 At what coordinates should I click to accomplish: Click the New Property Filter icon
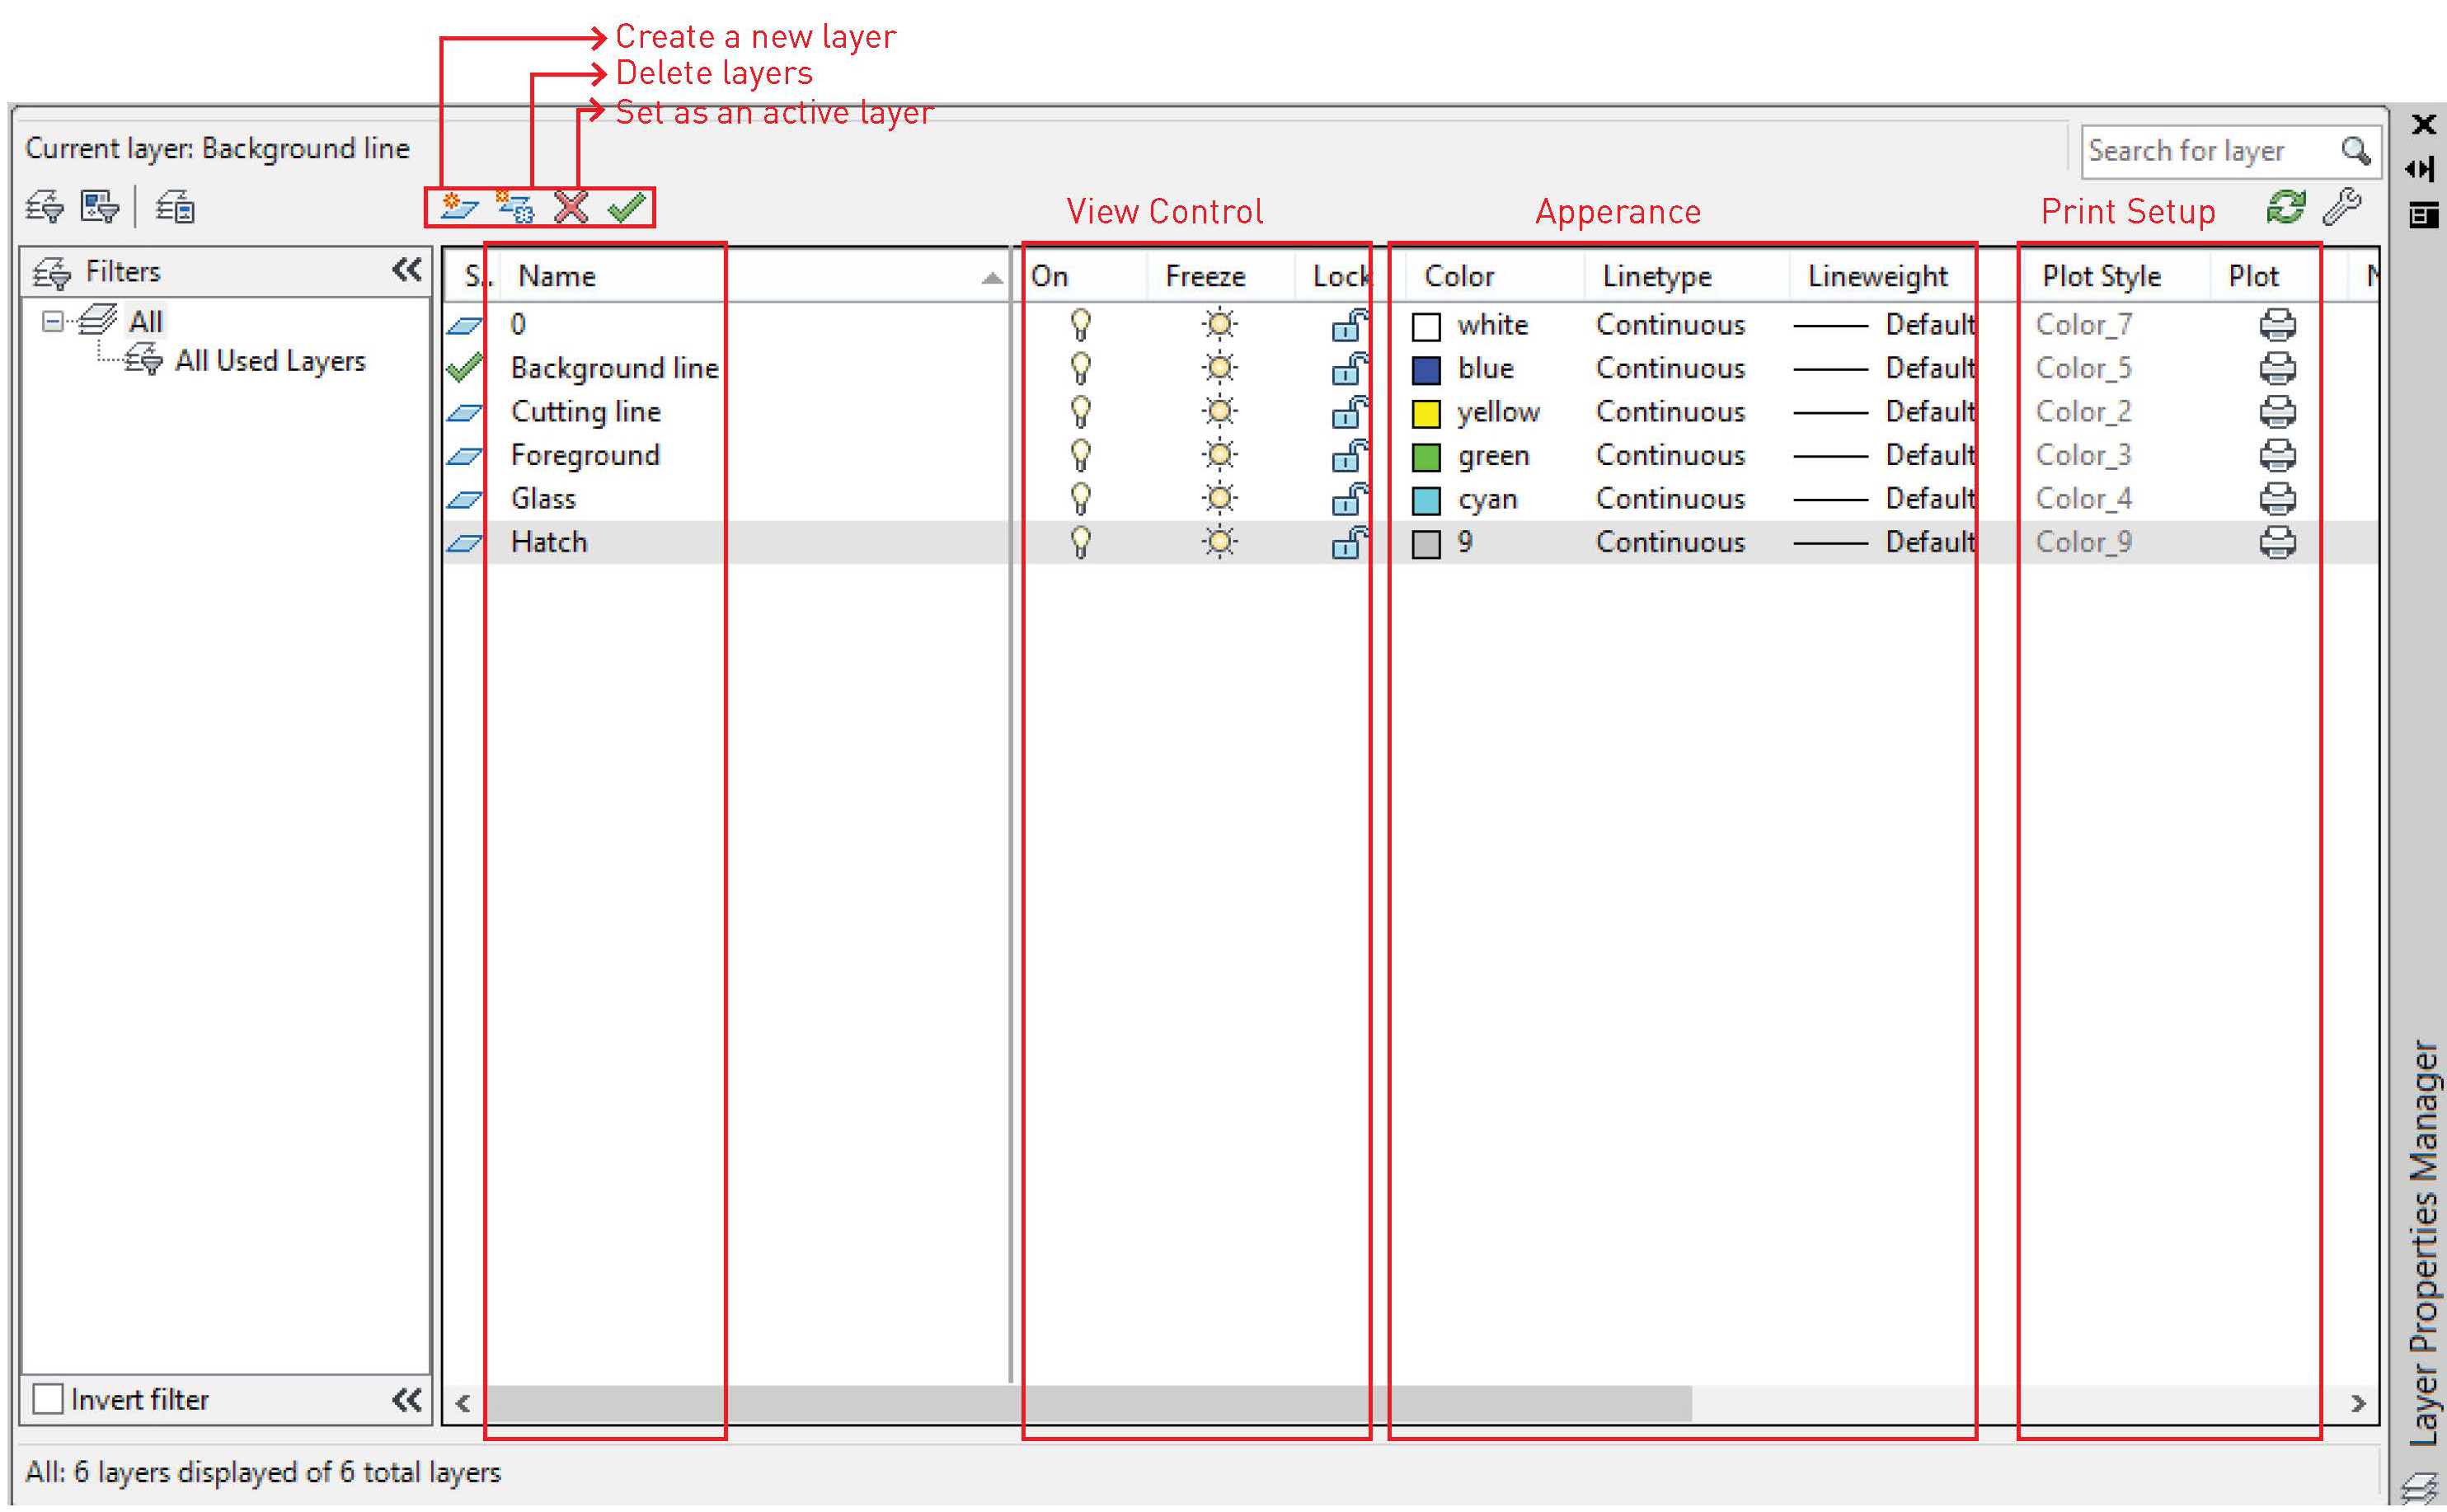tap(44, 207)
